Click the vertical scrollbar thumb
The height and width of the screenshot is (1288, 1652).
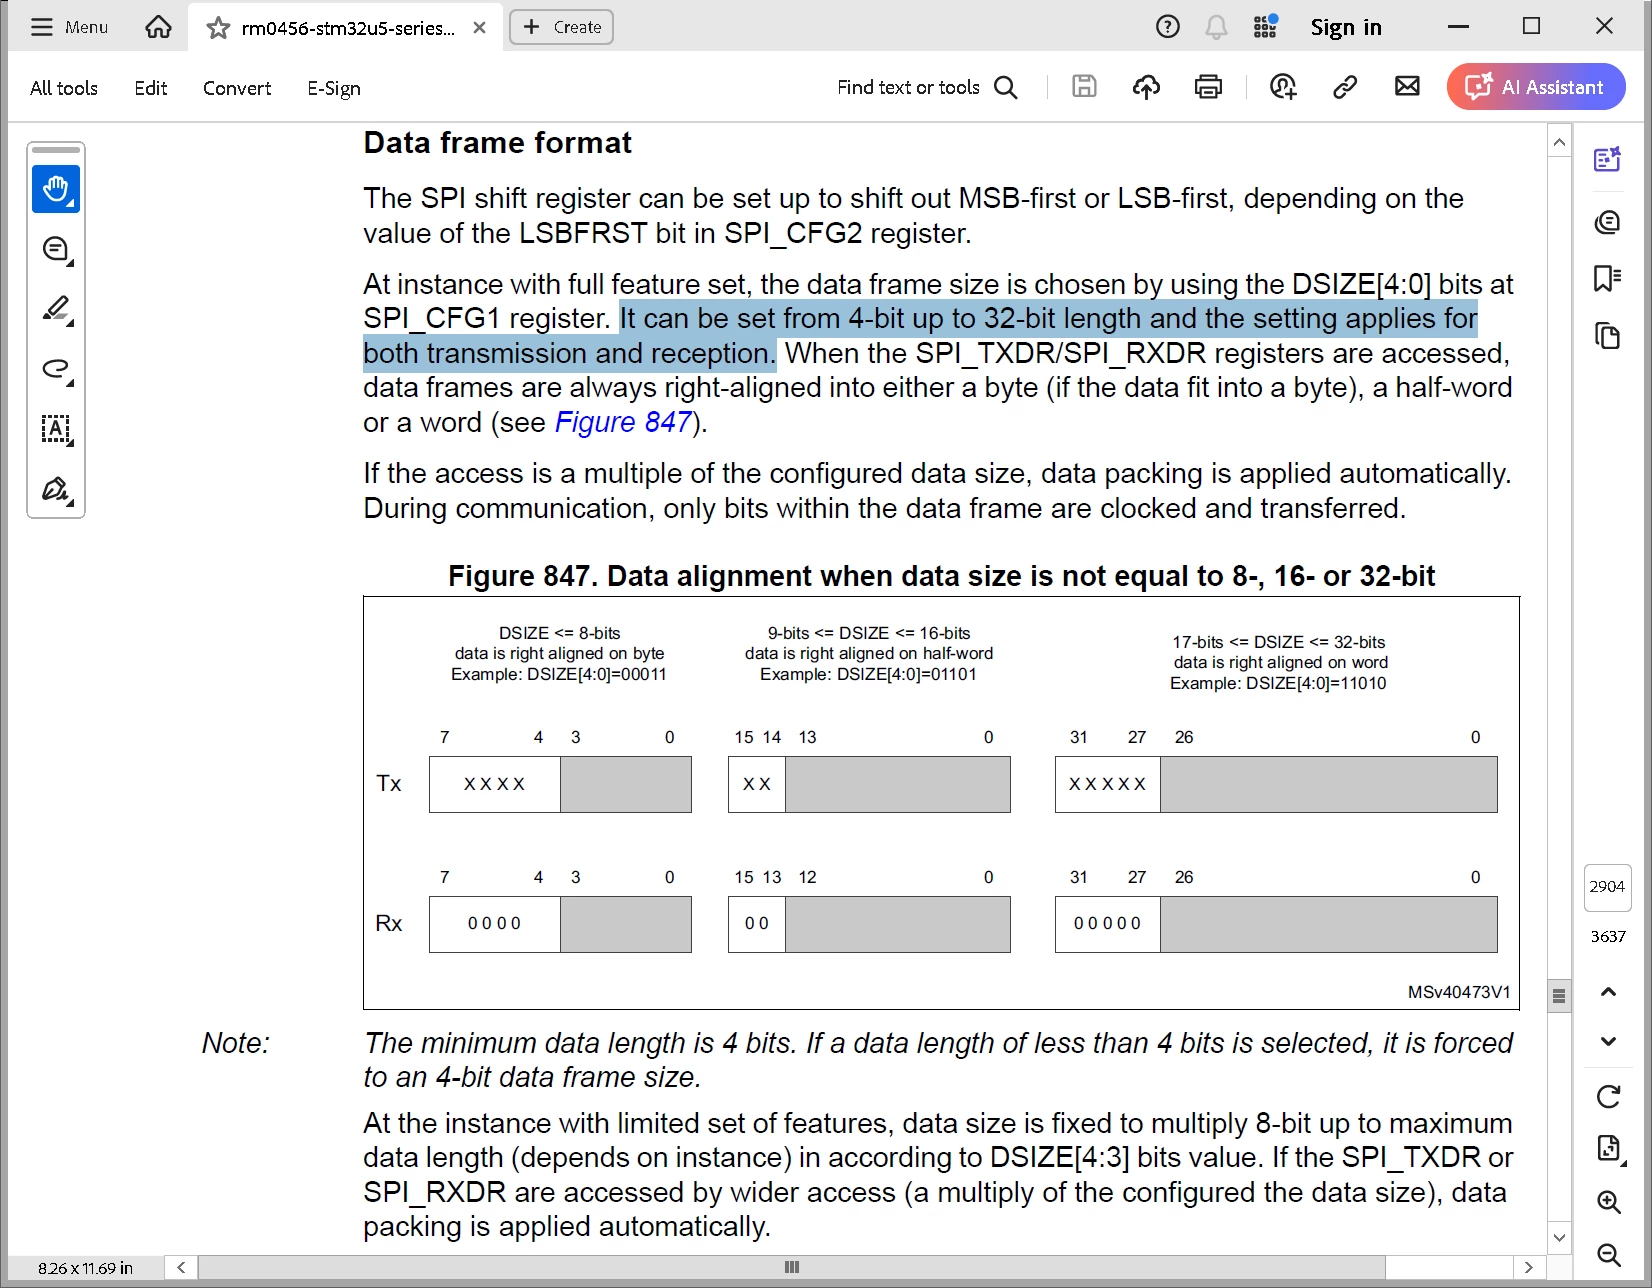pyautogui.click(x=1559, y=996)
